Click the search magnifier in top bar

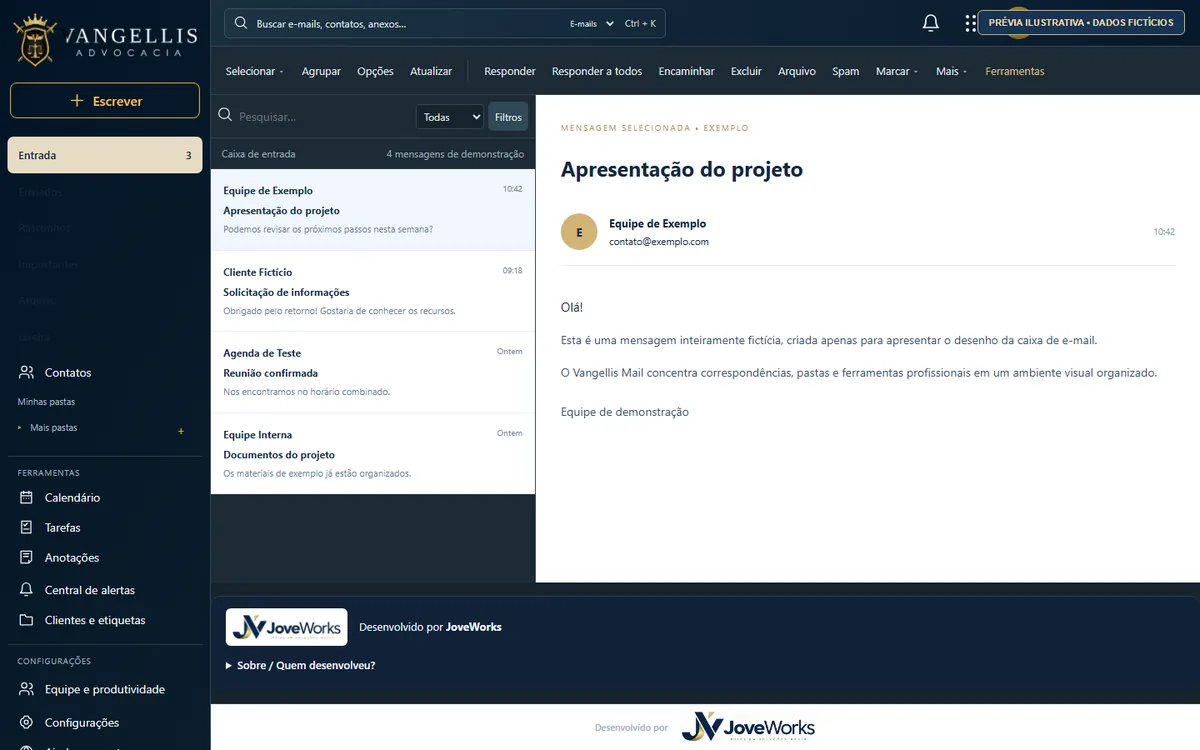pos(242,23)
